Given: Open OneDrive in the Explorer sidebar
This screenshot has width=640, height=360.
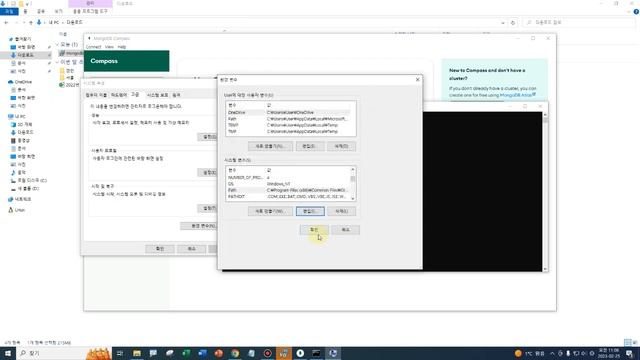Looking at the screenshot, I should pyautogui.click(x=23, y=82).
